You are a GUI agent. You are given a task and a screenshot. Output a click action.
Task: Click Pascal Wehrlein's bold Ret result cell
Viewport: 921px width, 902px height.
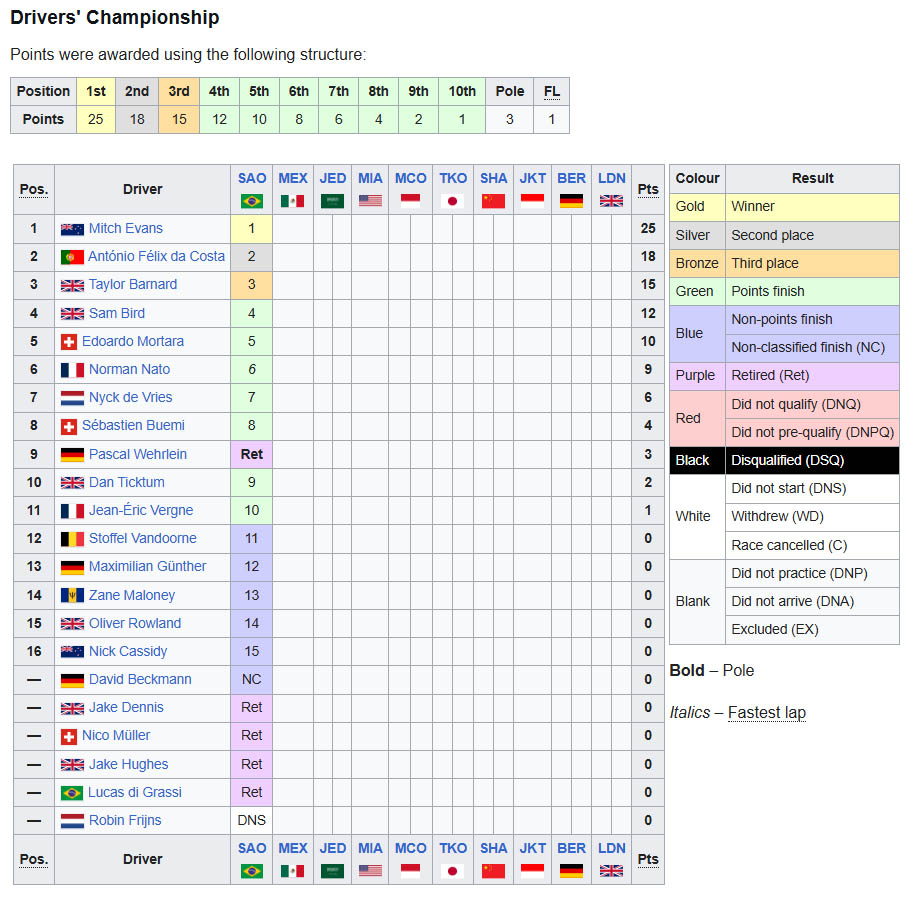pos(251,455)
